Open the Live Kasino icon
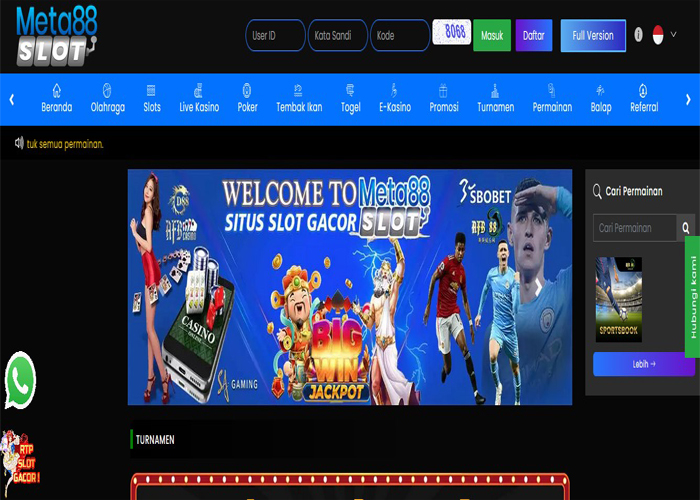 (x=199, y=90)
